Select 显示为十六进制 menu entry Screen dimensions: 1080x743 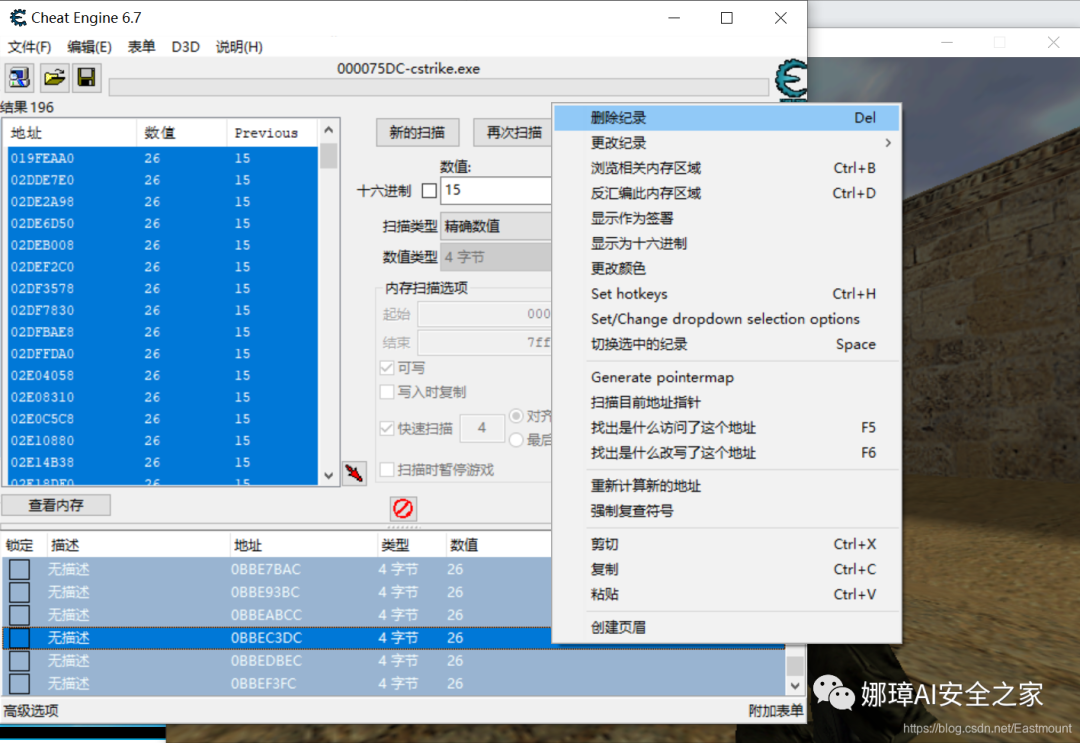pos(727,243)
